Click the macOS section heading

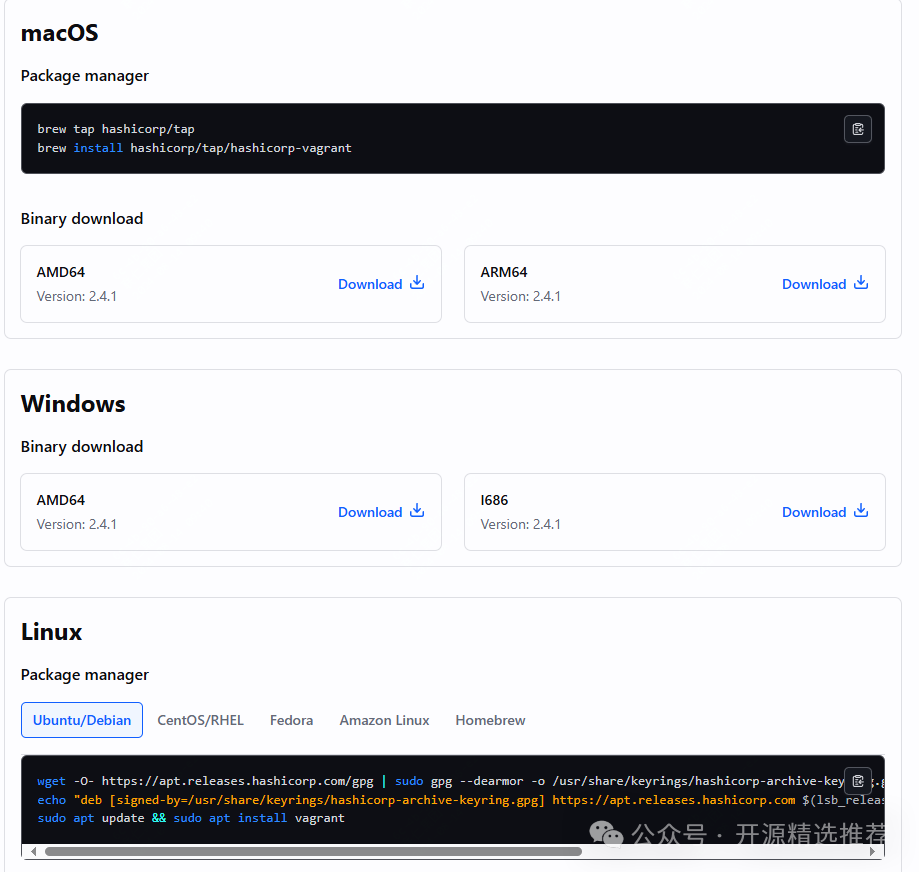pos(60,33)
